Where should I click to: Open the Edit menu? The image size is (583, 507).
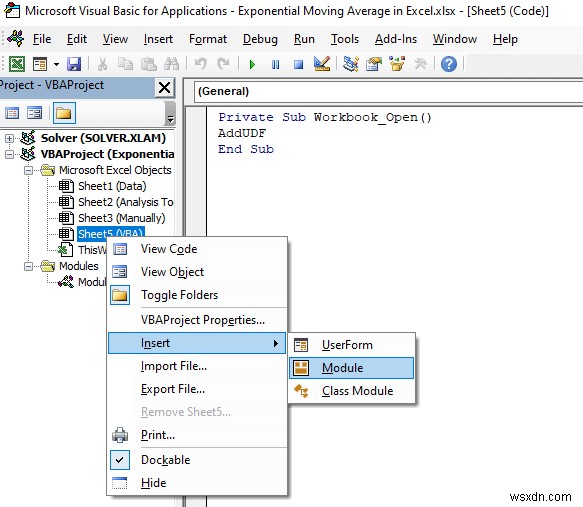77,39
